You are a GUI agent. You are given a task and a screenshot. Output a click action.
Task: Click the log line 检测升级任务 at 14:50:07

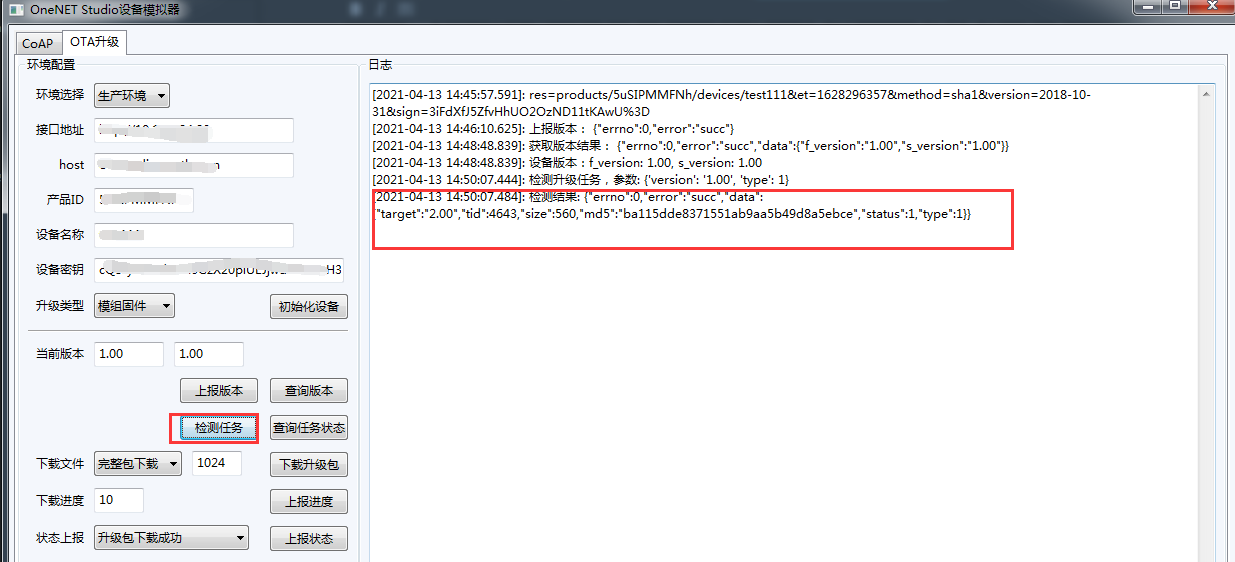click(x=581, y=179)
